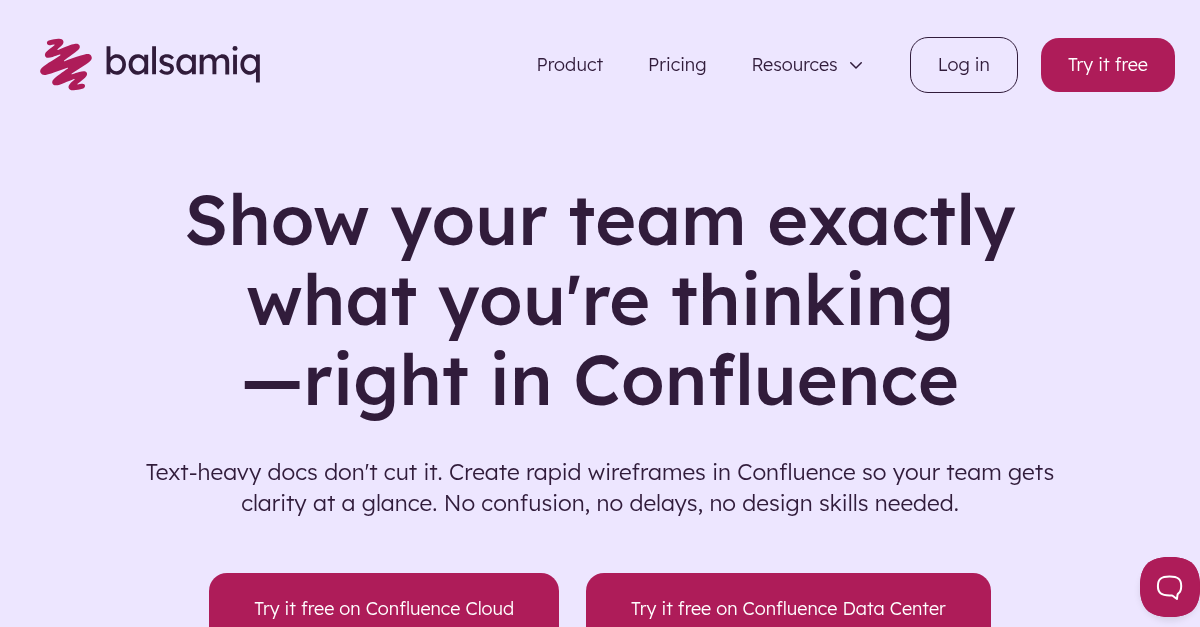The width and height of the screenshot is (1200, 627).
Task: Click the word "thinking" in the headline
Action: tap(812, 300)
